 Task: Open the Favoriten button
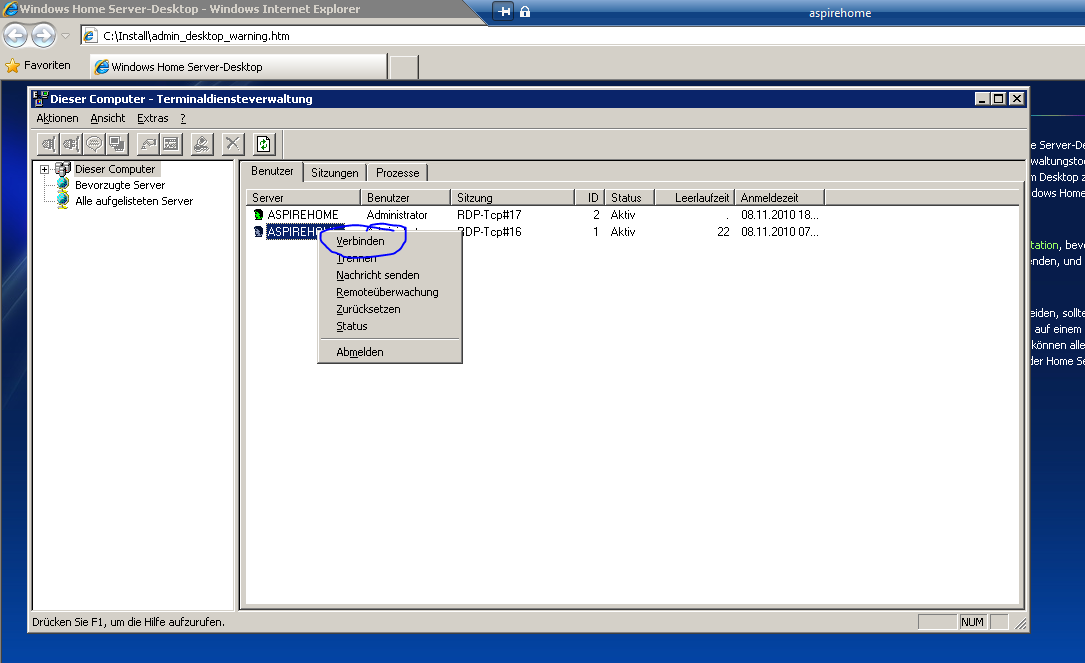pyautogui.click(x=38, y=66)
